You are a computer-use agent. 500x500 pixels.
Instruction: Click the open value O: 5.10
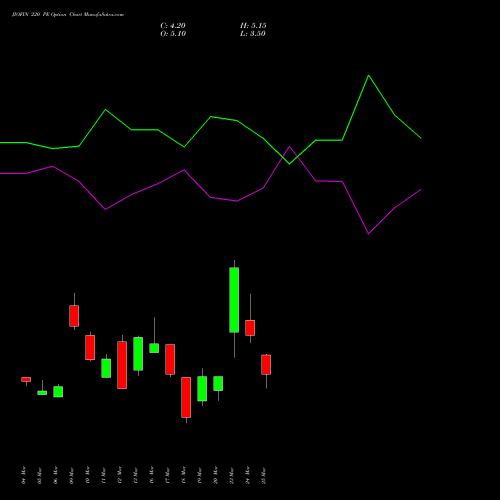(x=173, y=34)
